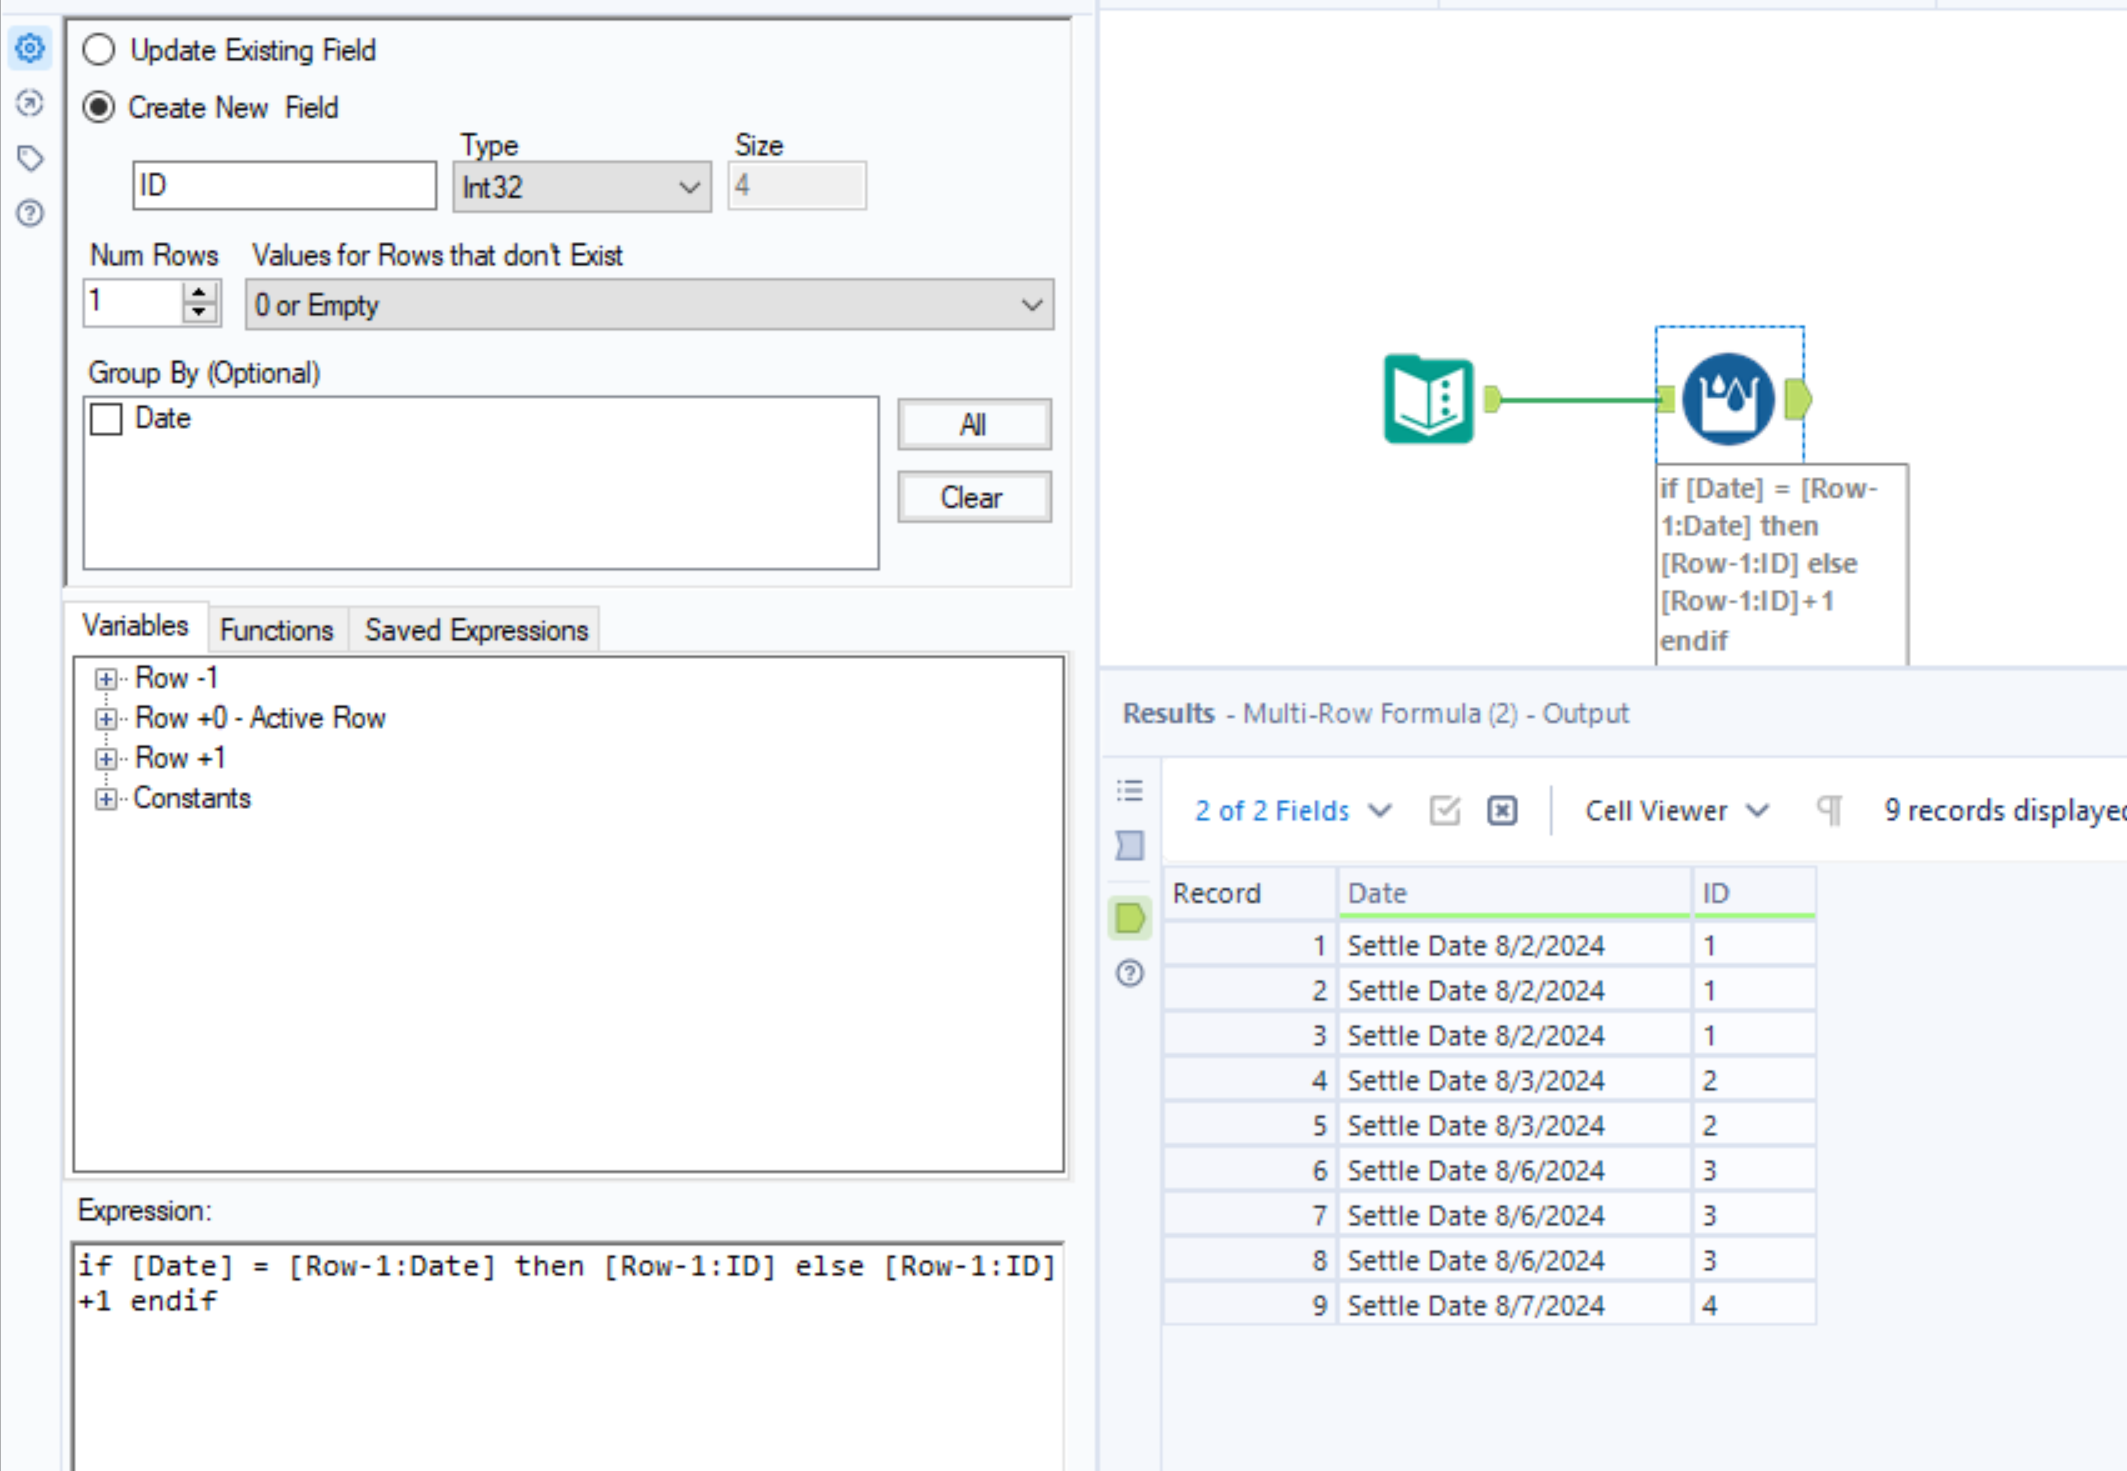
Task: Click the green output anchor in Results panel
Action: coord(1129,917)
